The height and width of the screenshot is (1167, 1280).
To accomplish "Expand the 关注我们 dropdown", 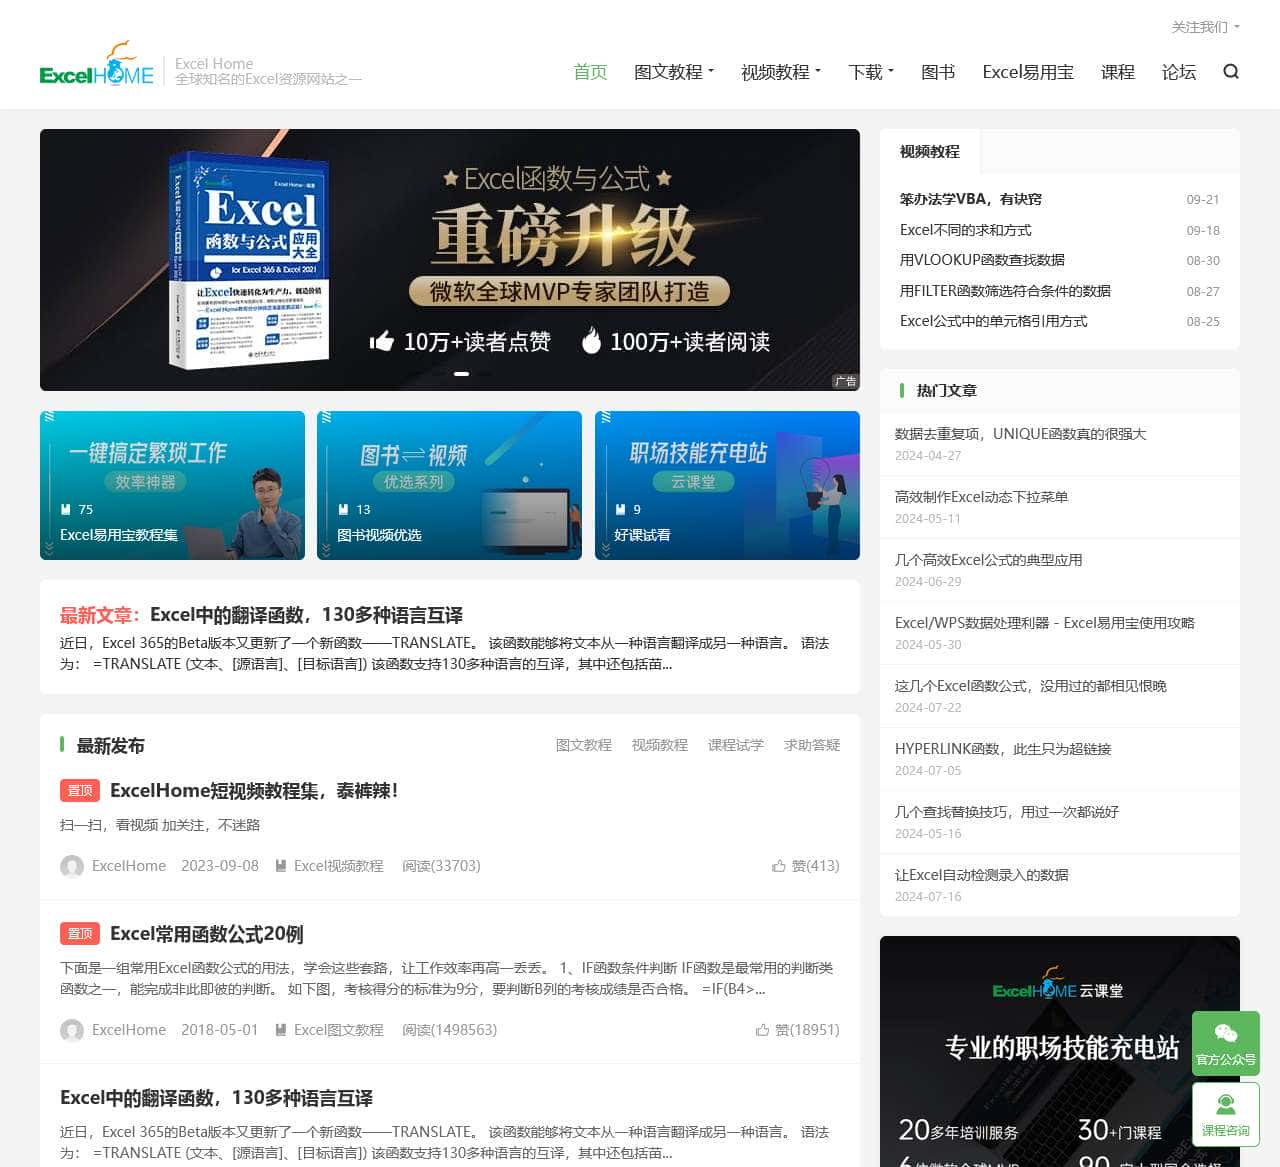I will 1205,27.
